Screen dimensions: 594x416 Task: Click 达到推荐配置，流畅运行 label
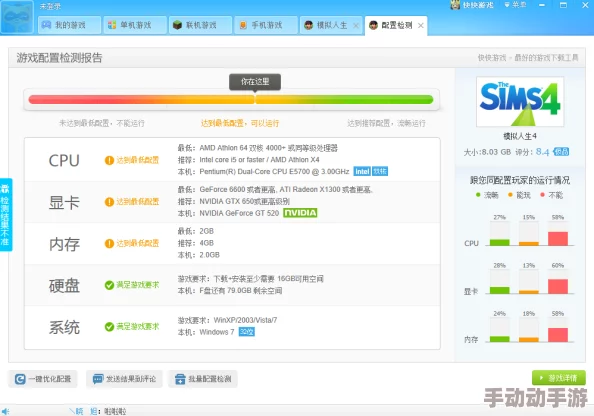(x=386, y=123)
